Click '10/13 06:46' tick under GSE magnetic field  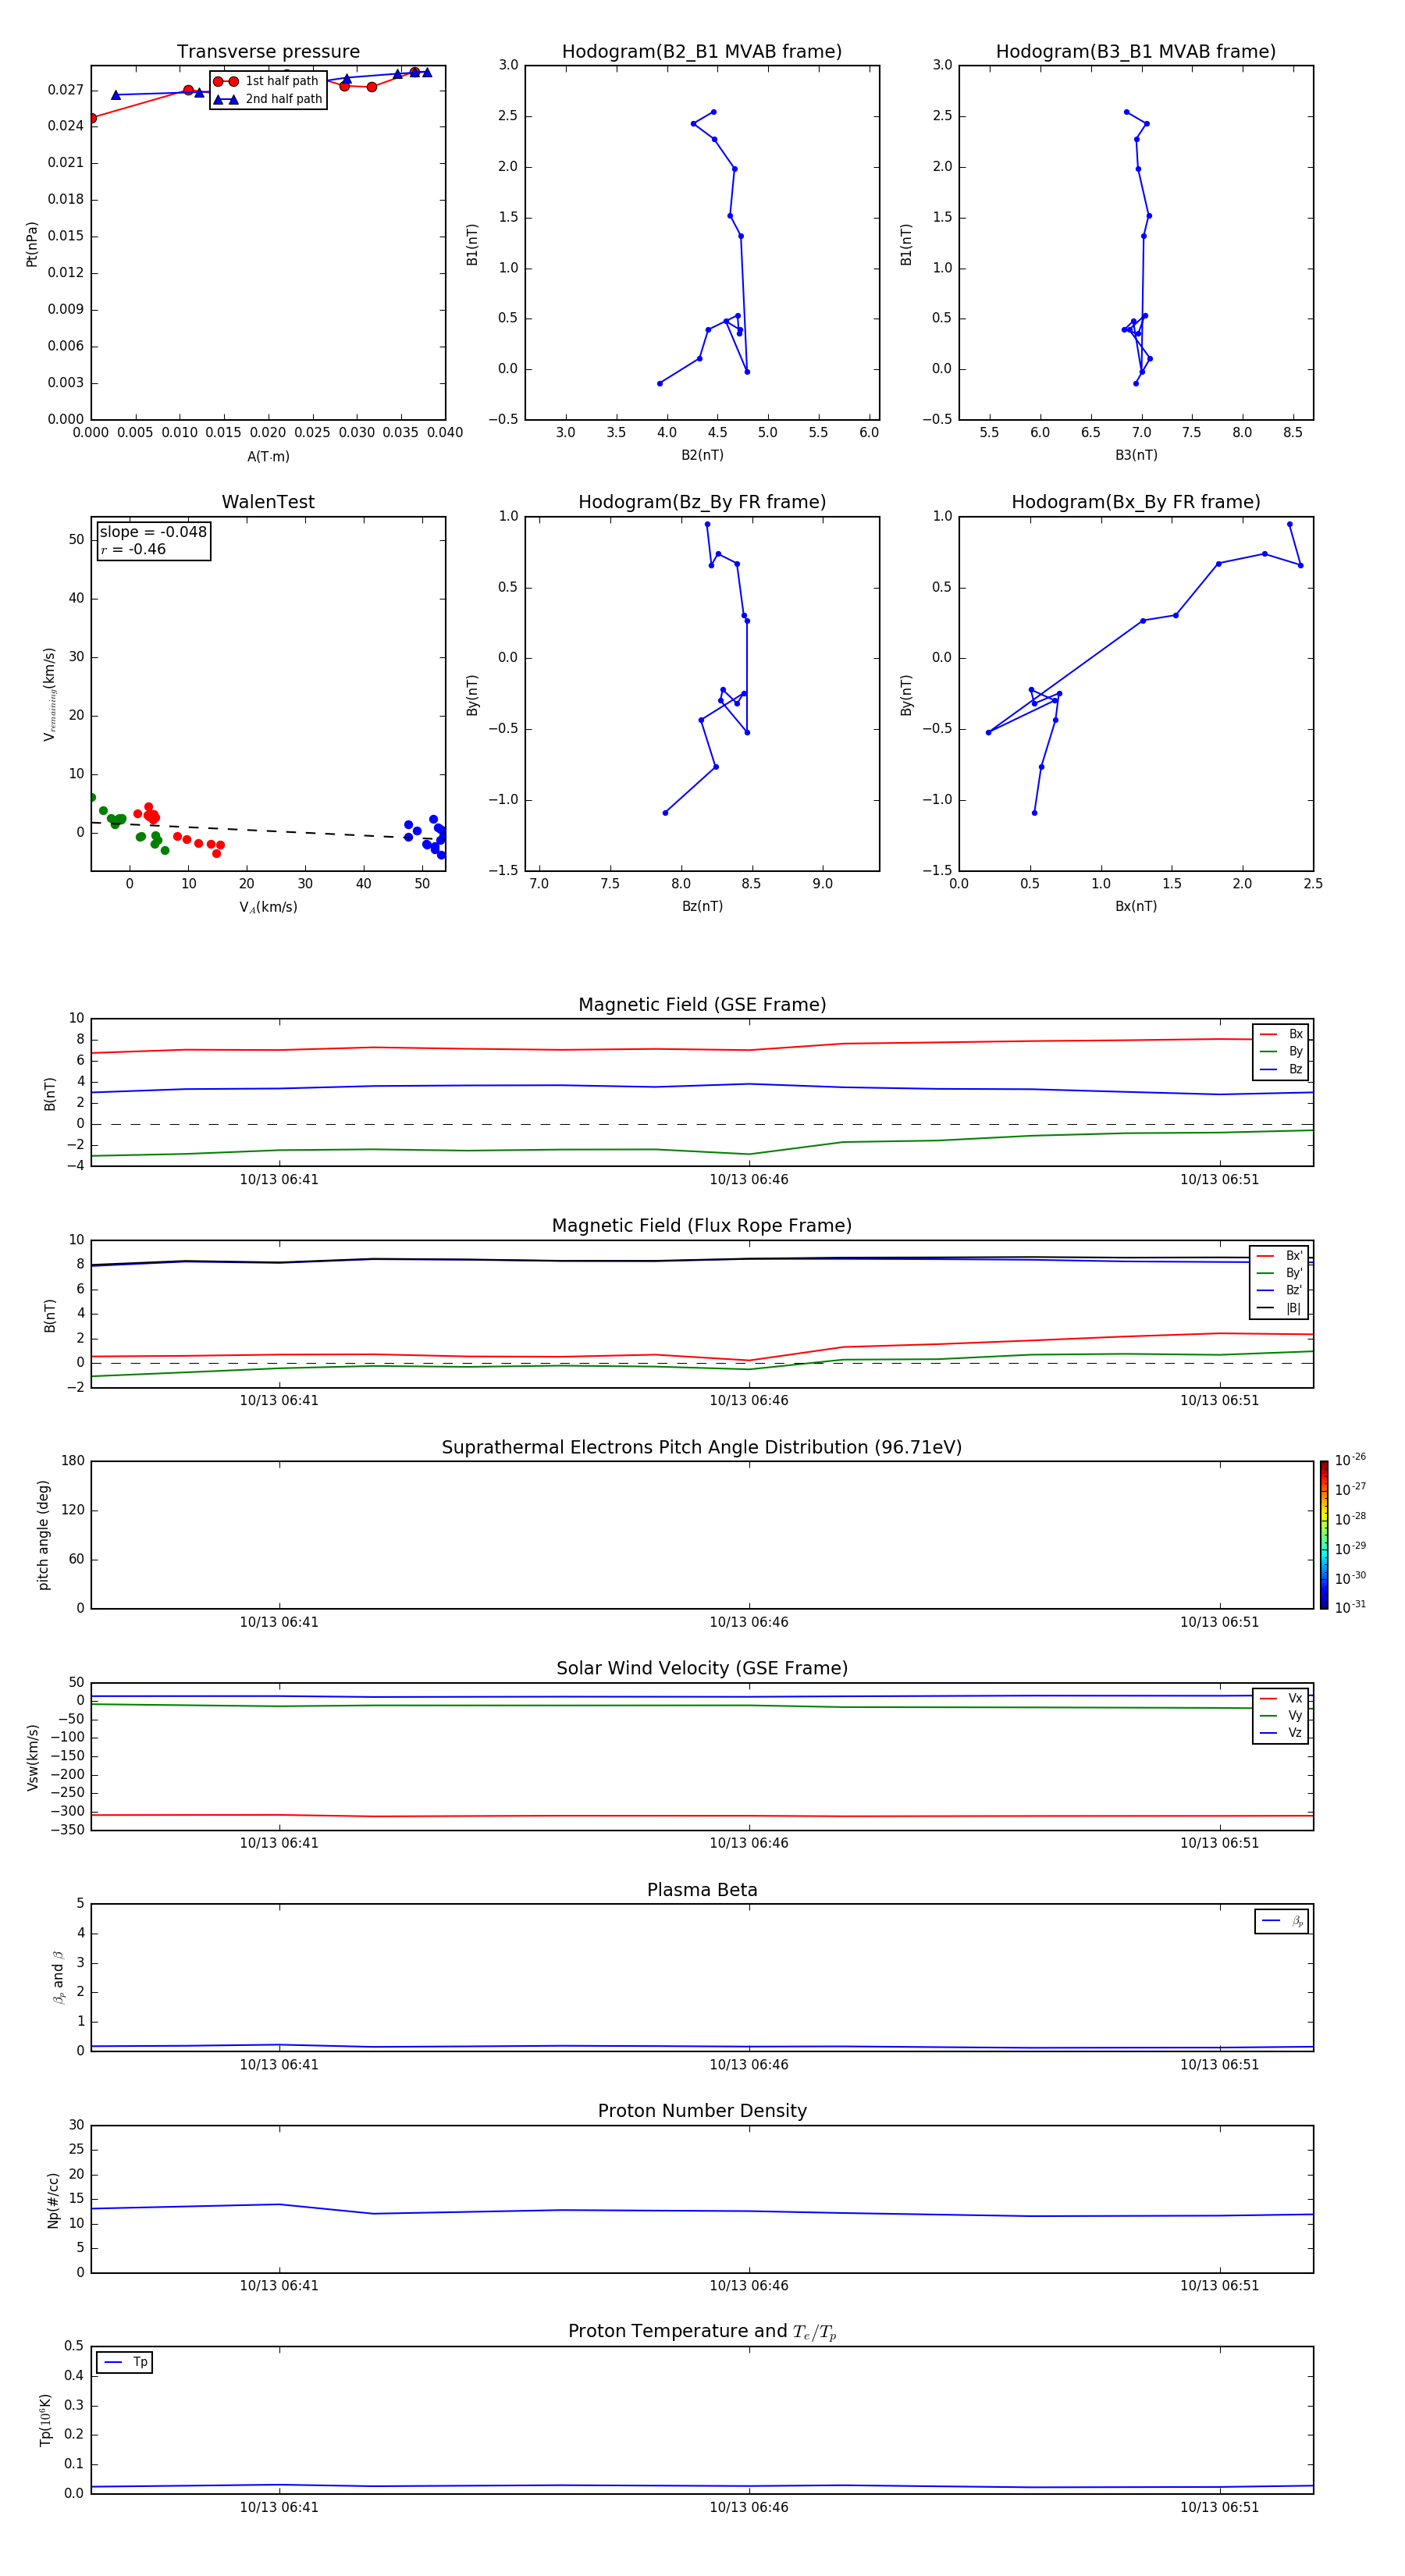[749, 1180]
